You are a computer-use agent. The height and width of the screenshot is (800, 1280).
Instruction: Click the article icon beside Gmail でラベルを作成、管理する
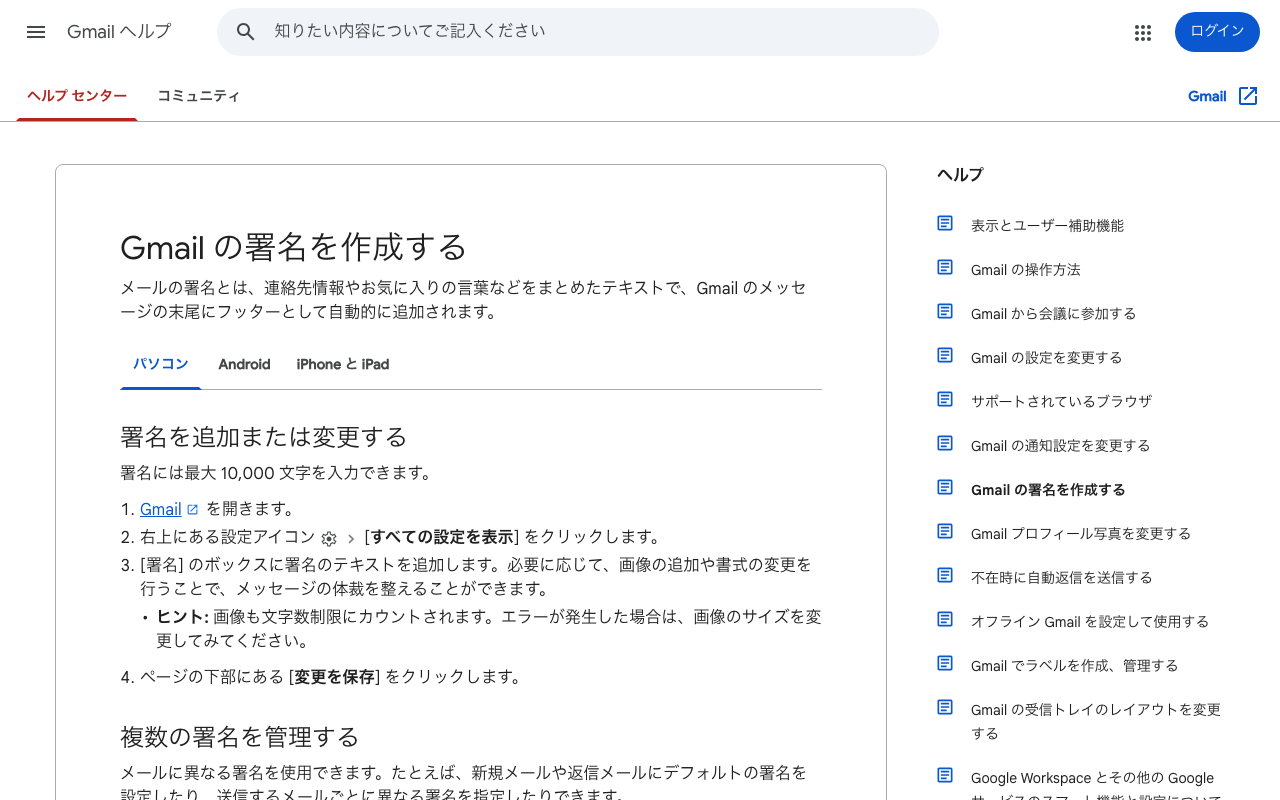click(945, 663)
